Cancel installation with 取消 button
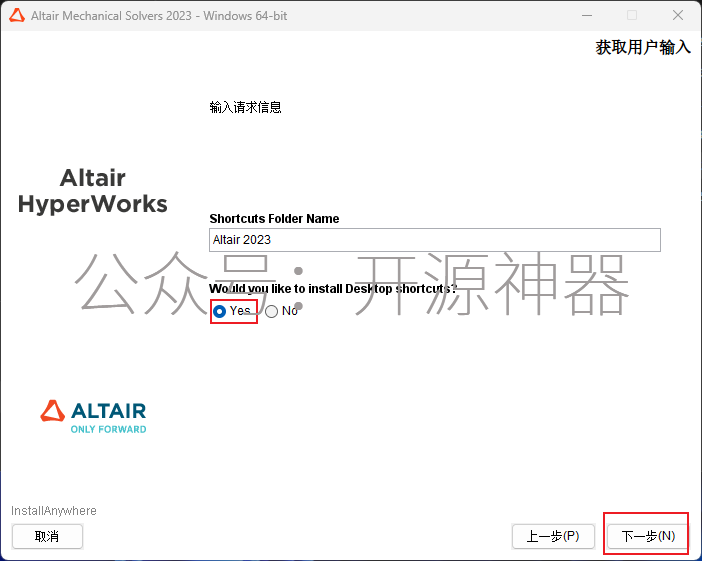 point(47,536)
